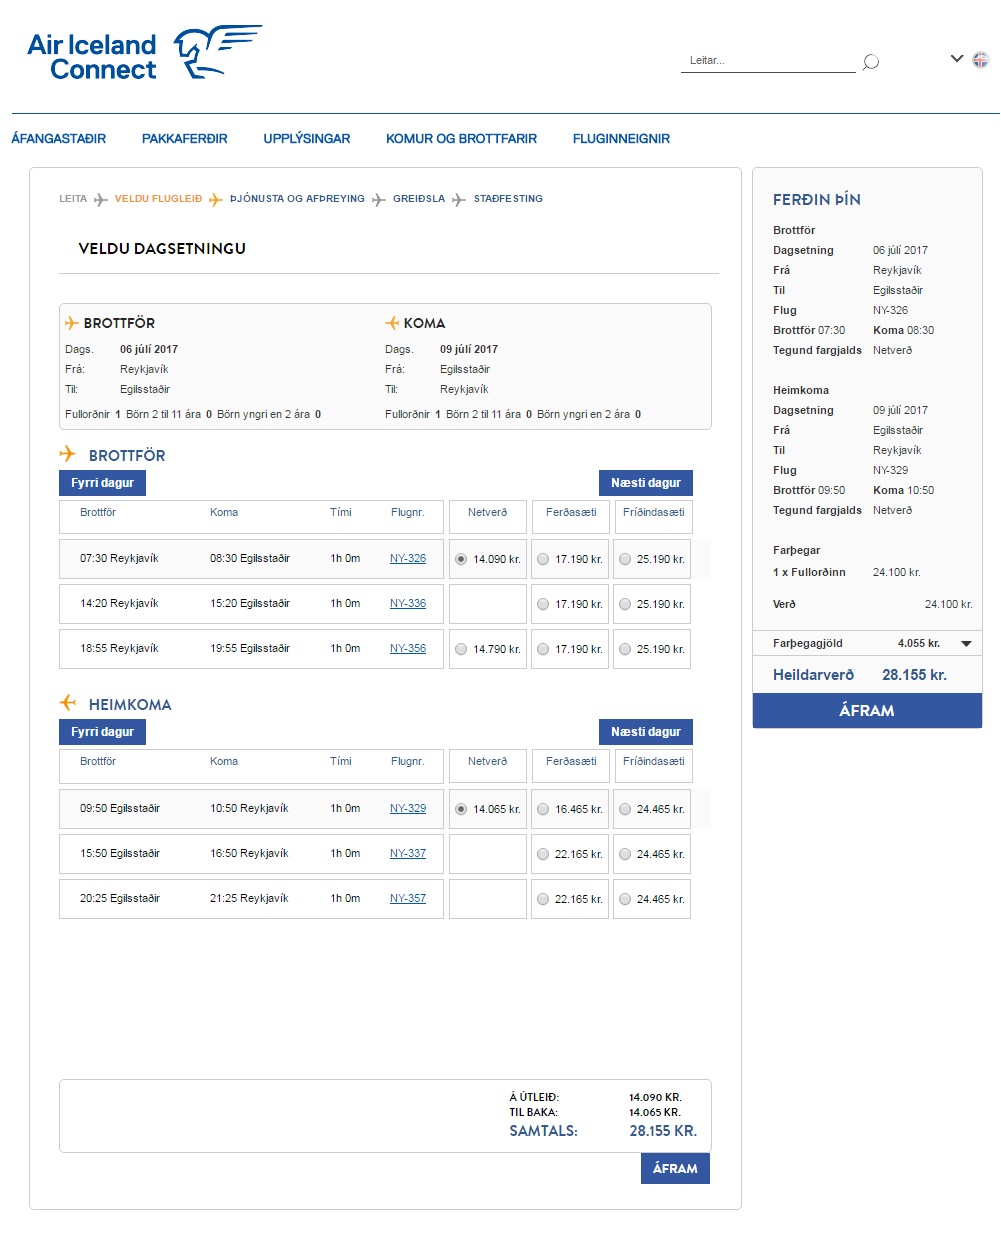Expand the Farþegagjöld fee breakdown arrow

(x=966, y=644)
